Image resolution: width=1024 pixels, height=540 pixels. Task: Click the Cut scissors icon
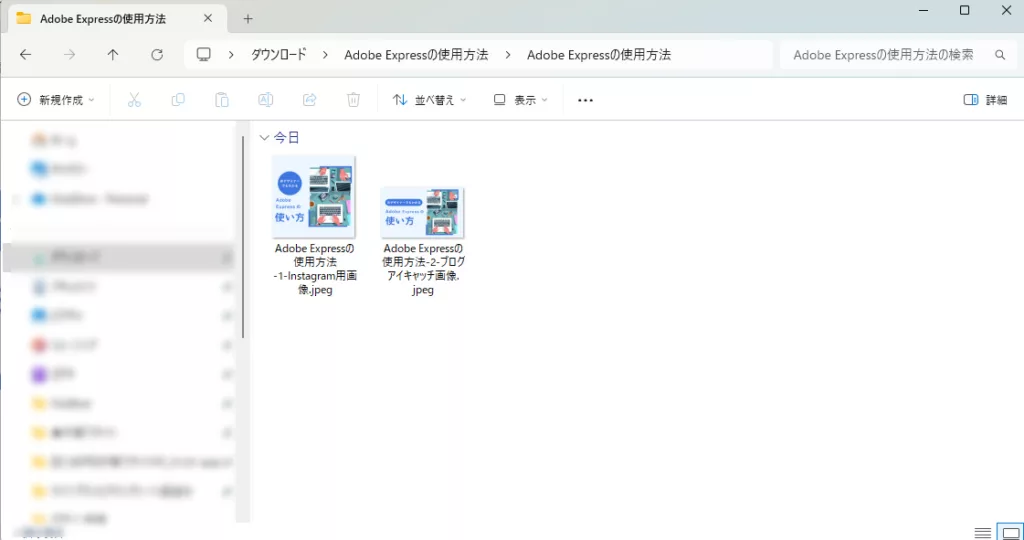135,100
